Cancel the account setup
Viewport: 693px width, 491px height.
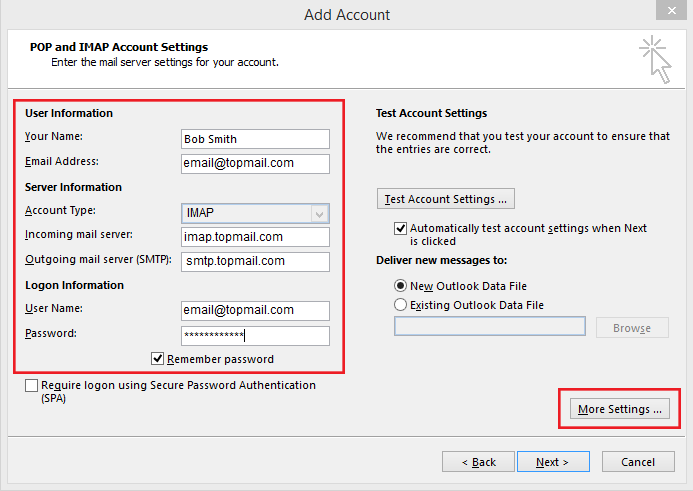tap(638, 462)
